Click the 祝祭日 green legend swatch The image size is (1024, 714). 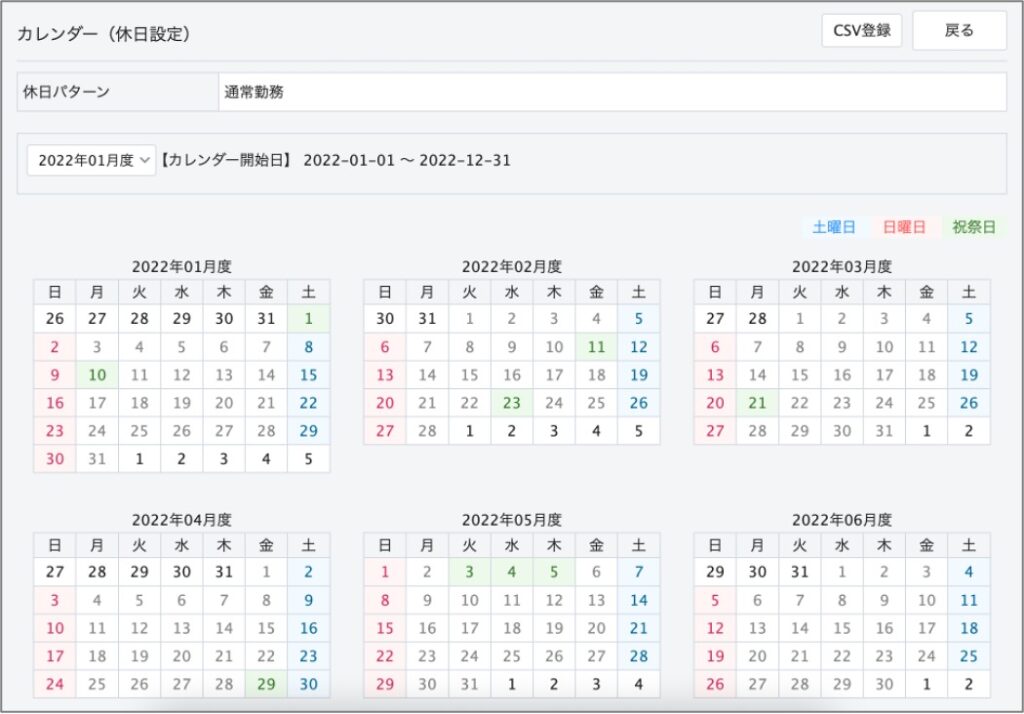pos(973,227)
